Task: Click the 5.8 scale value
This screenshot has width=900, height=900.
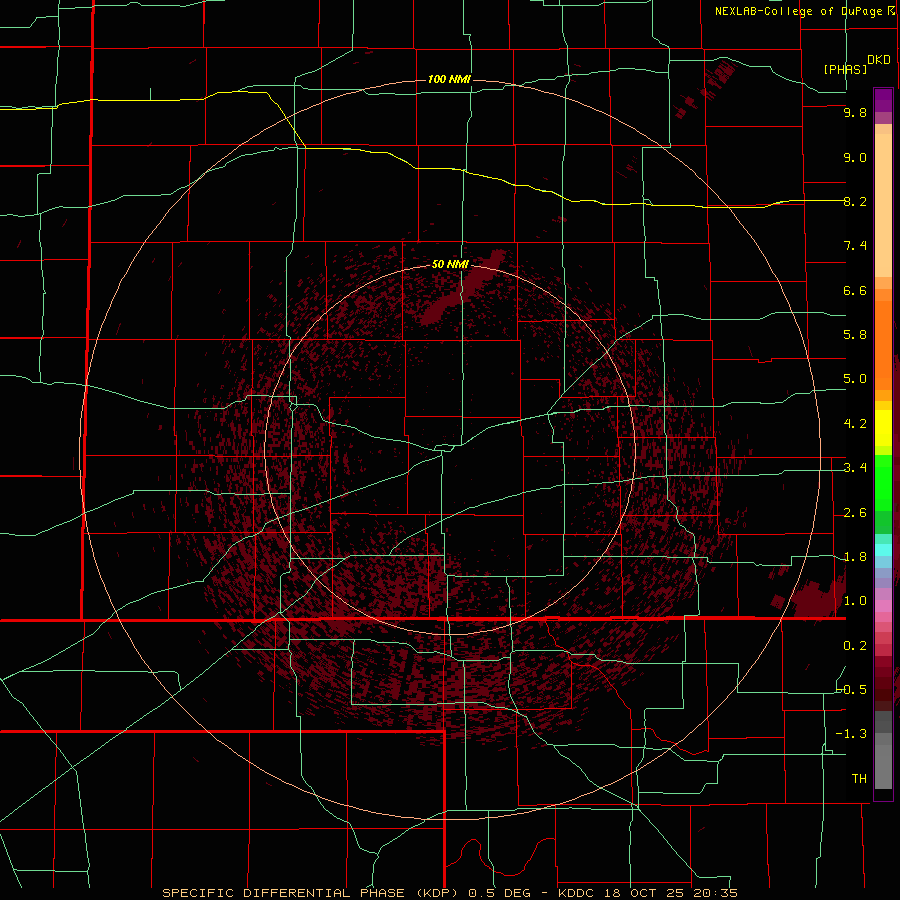Action: click(x=855, y=335)
